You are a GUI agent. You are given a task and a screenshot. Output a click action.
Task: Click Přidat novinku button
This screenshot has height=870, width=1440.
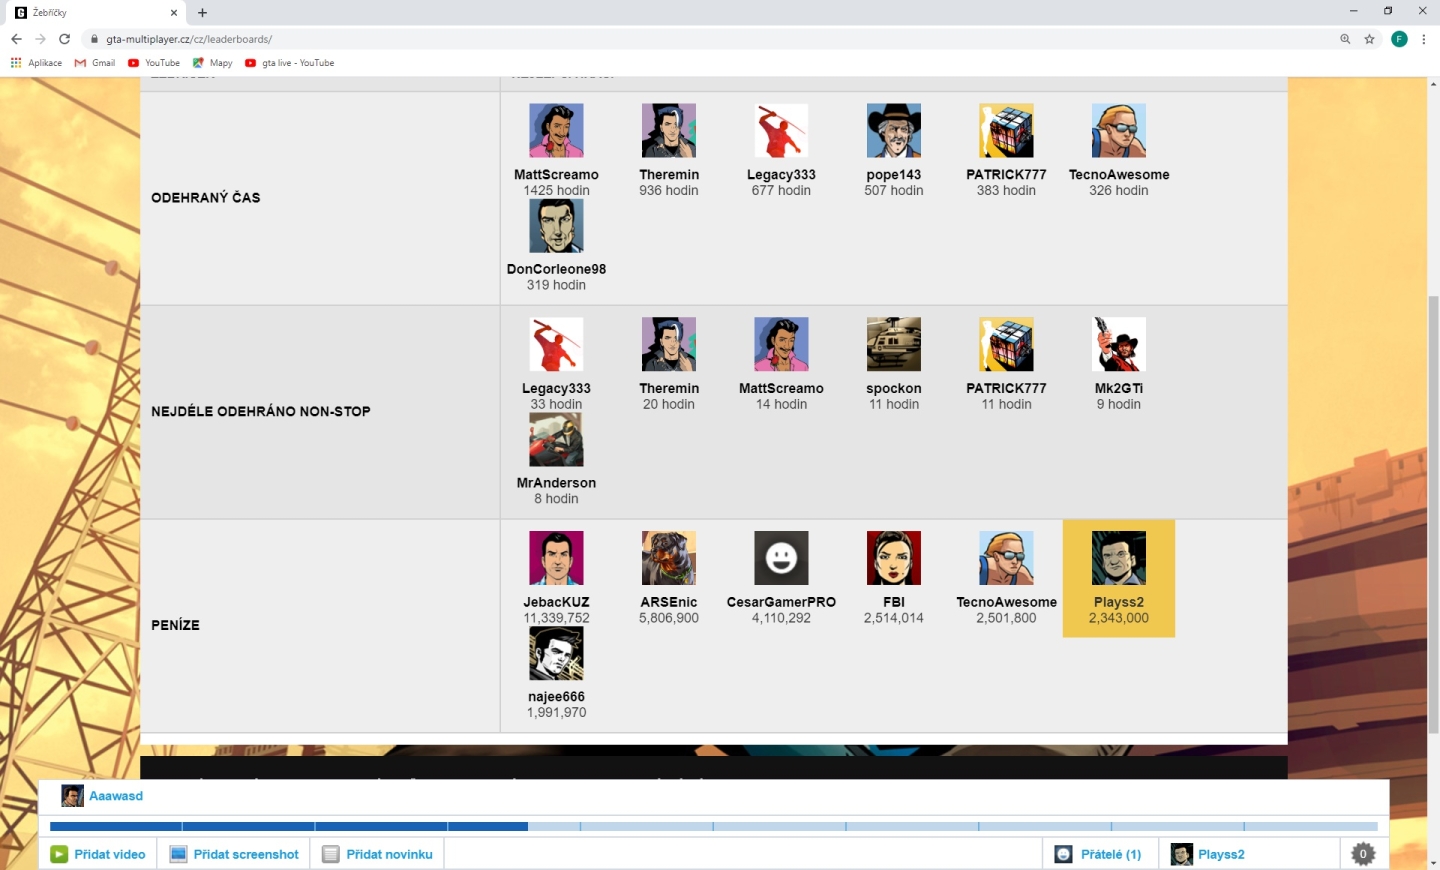[x=377, y=854]
